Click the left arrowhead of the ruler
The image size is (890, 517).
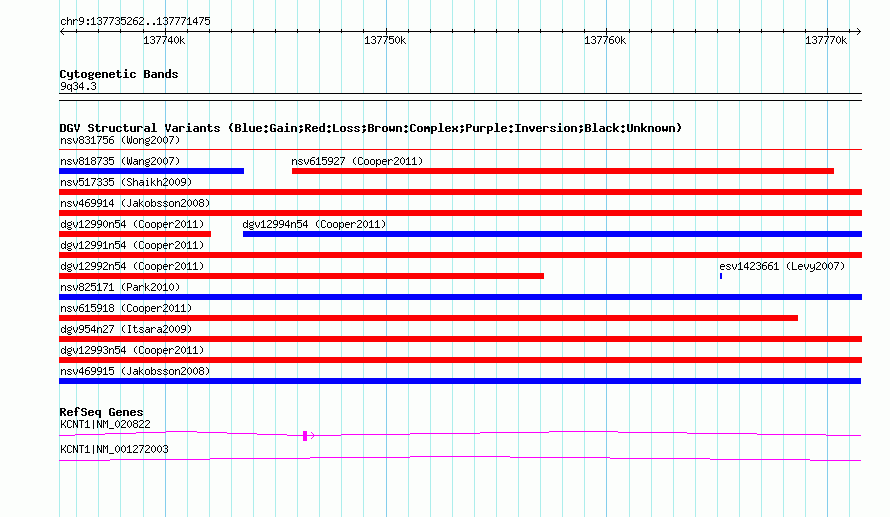coord(62,31)
